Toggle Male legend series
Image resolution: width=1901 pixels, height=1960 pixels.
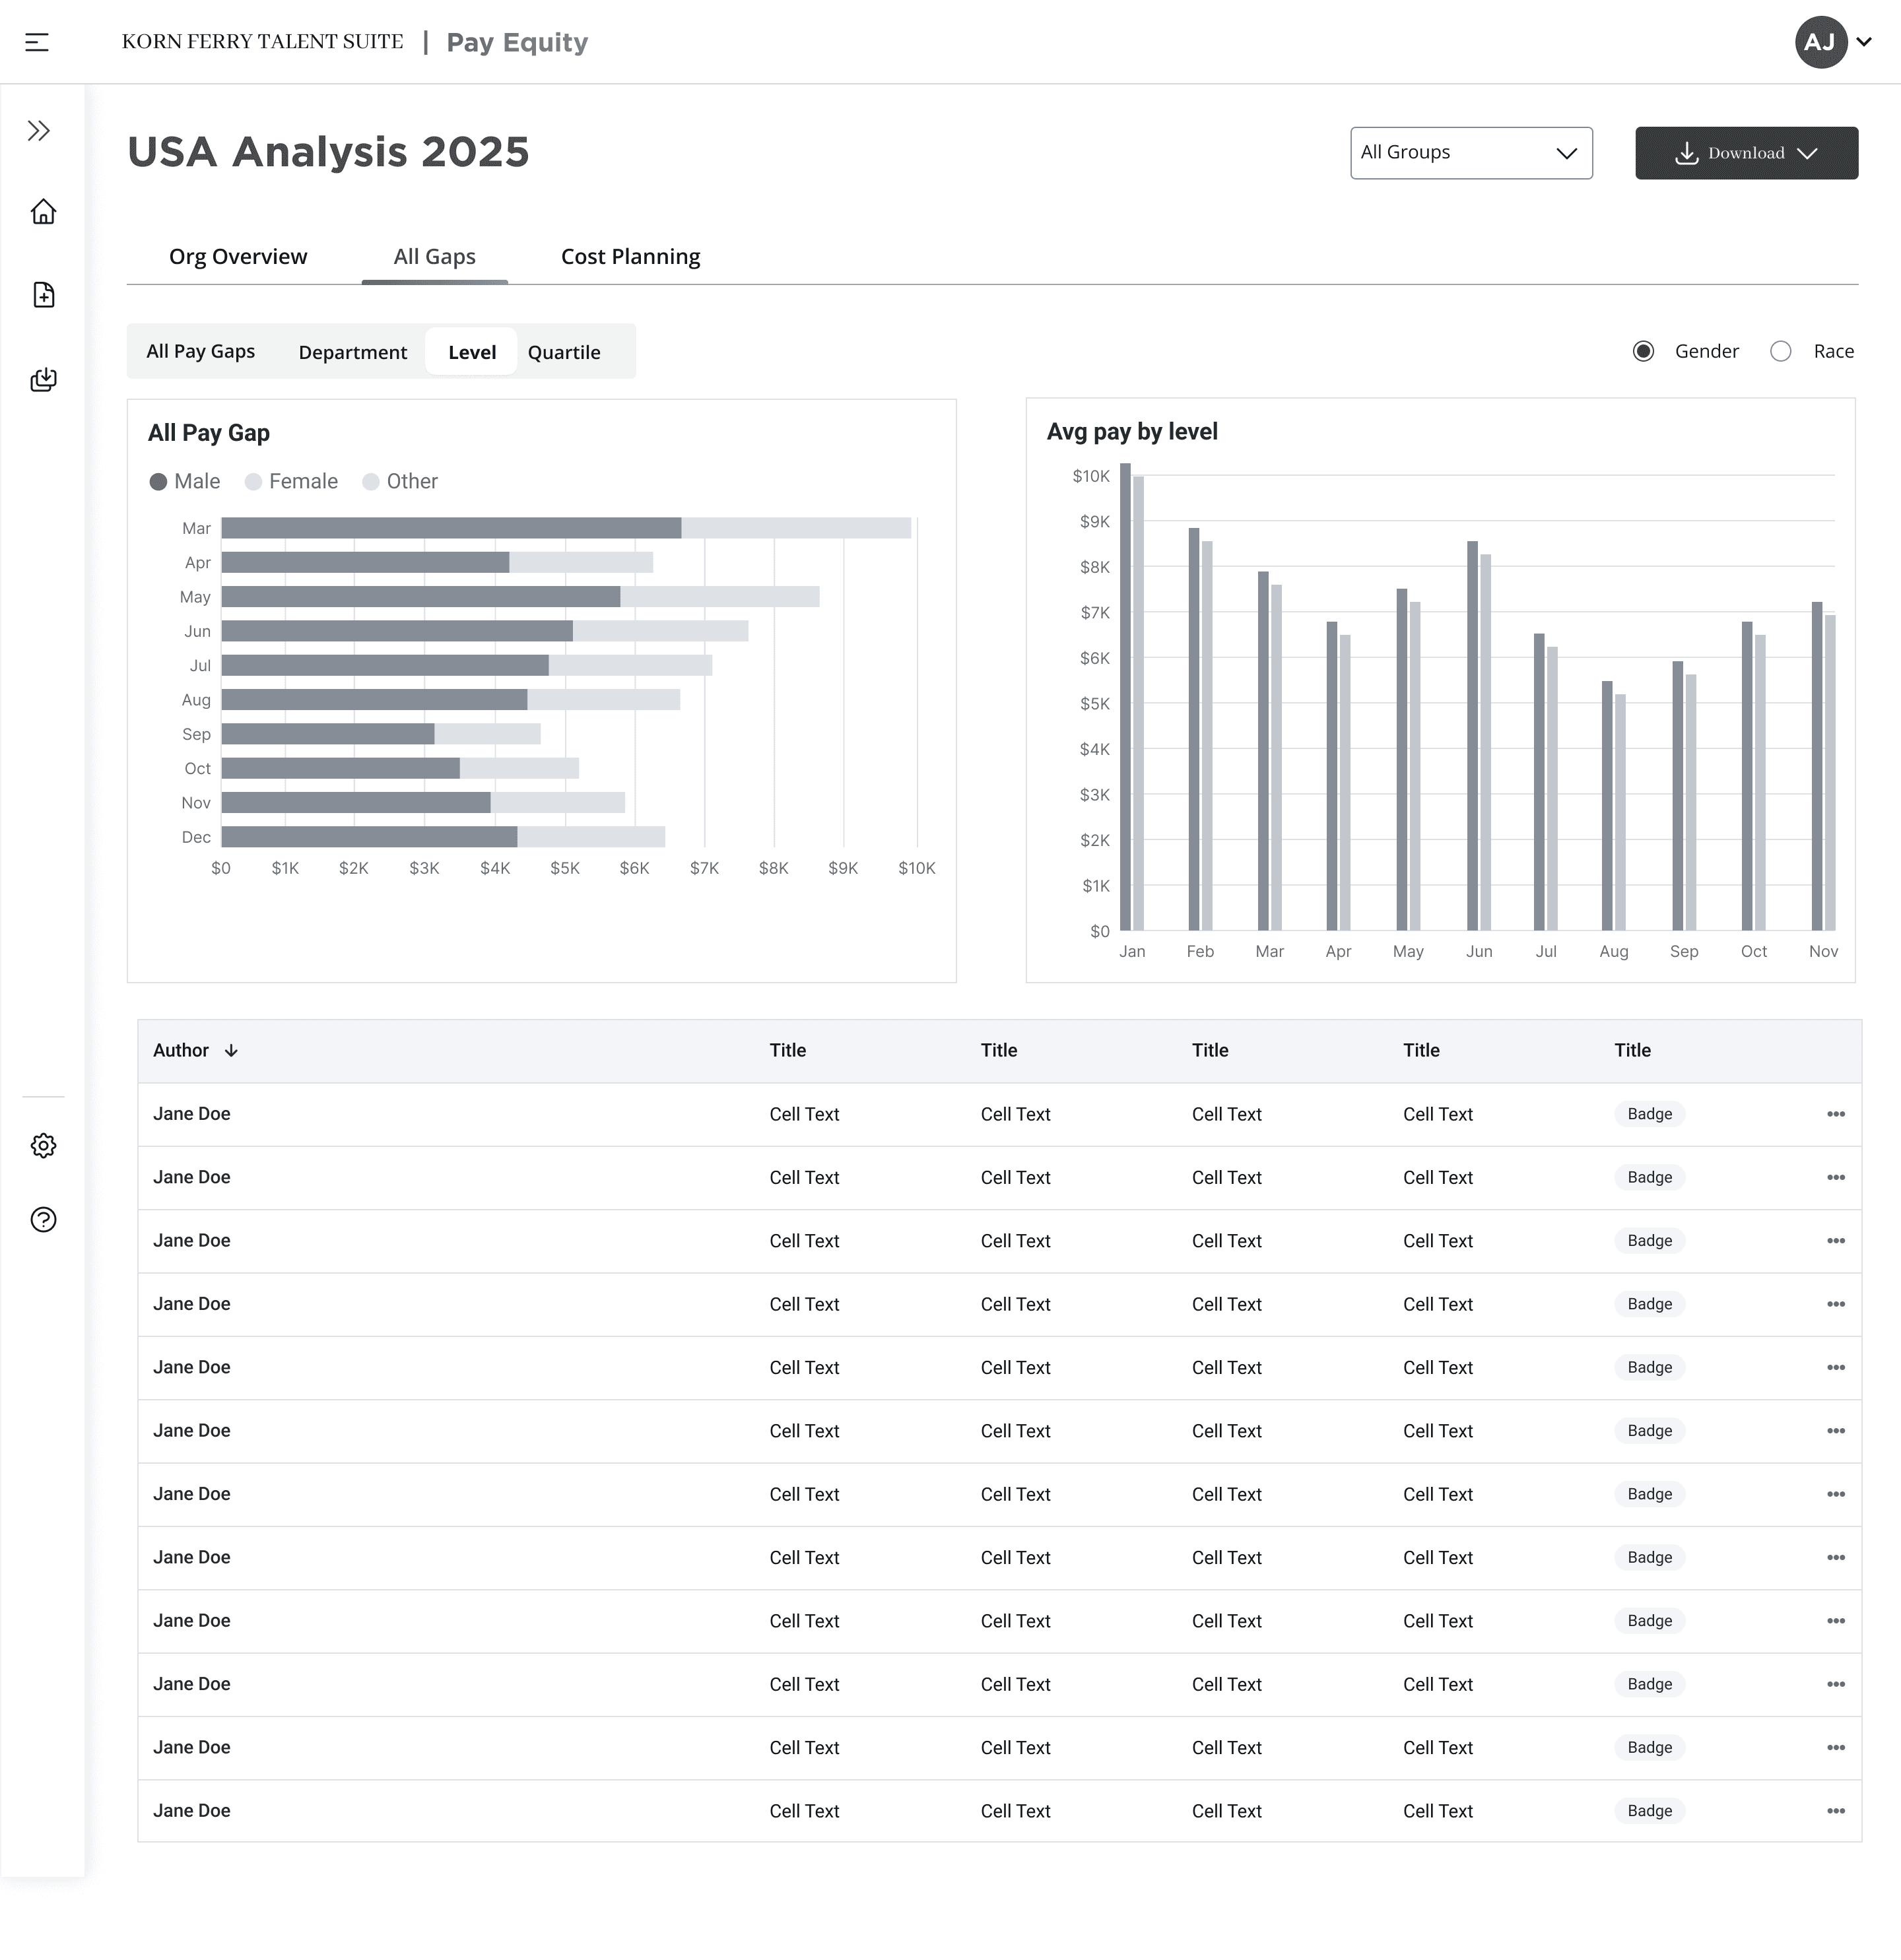point(185,482)
